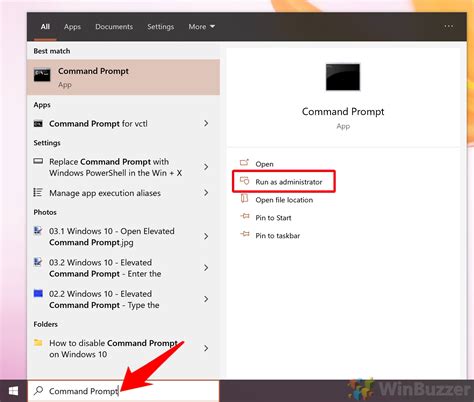
Task: Click the Best match heading text
Action: point(52,51)
